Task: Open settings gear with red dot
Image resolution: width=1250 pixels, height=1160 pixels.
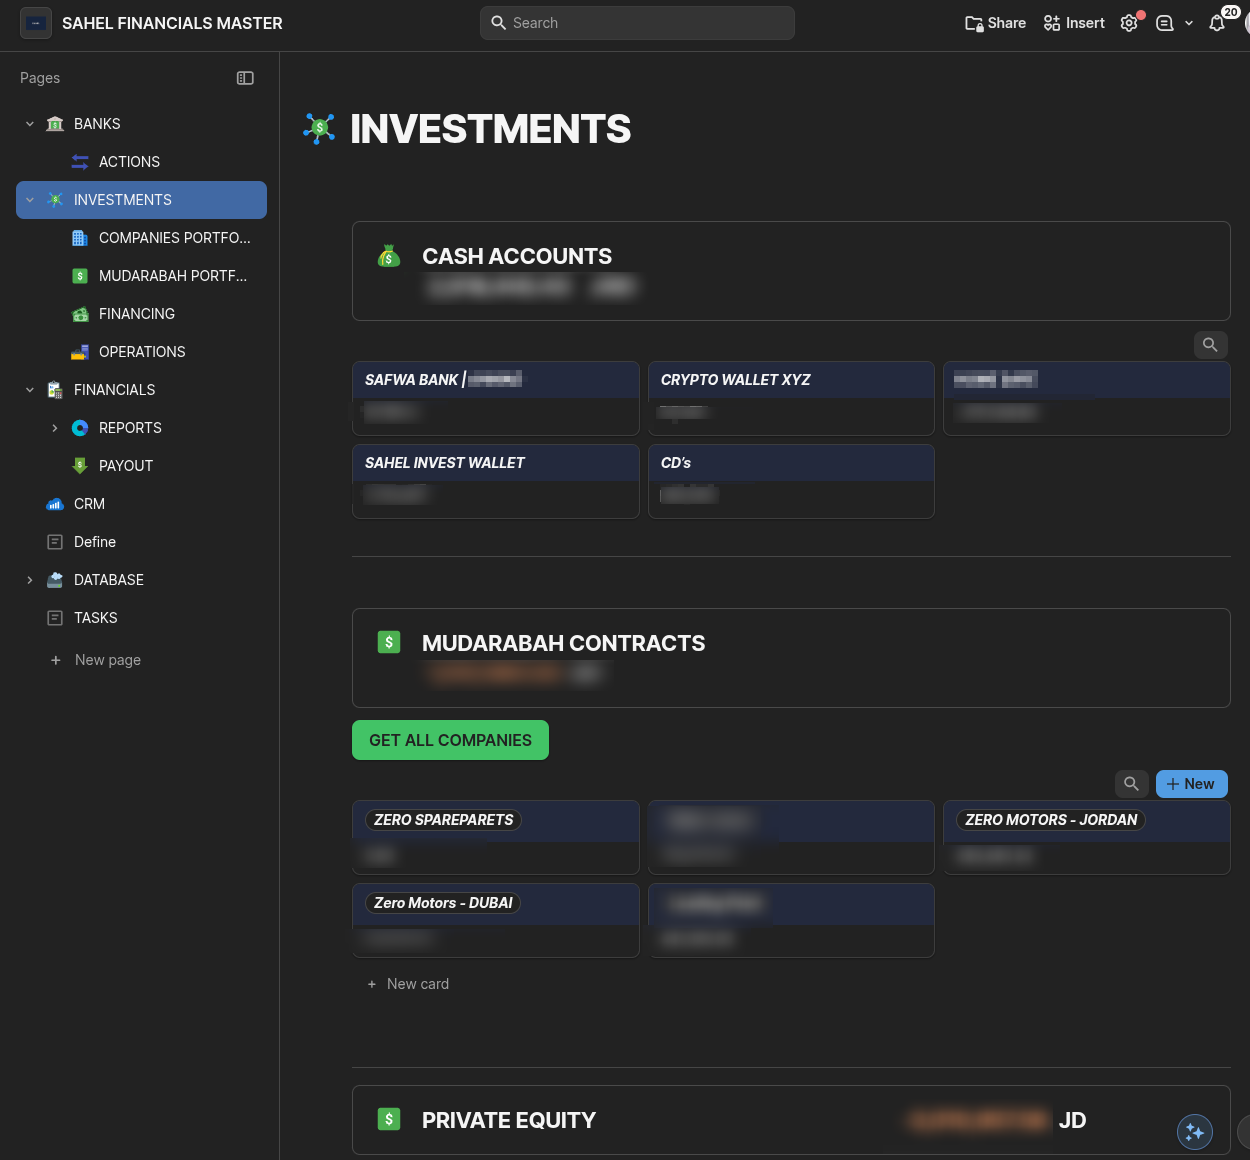Action: 1129,23
